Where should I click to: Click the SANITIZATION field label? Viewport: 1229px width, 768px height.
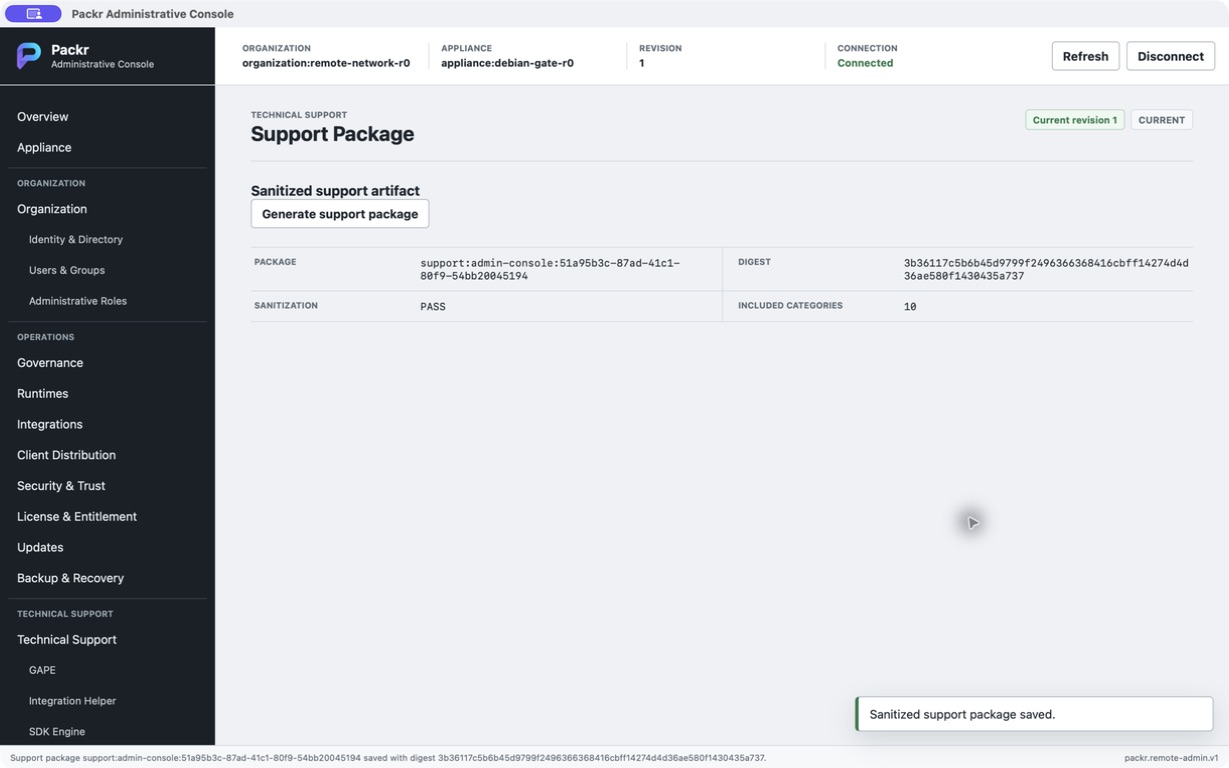point(286,306)
